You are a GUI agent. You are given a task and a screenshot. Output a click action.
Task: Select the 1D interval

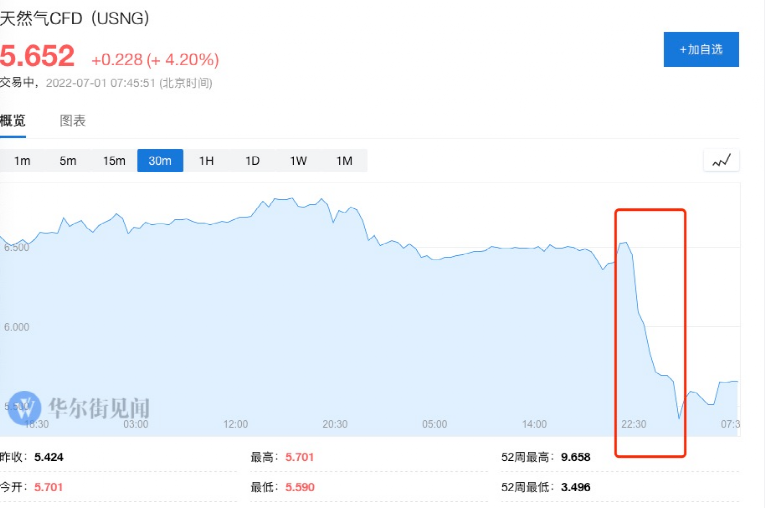click(252, 161)
